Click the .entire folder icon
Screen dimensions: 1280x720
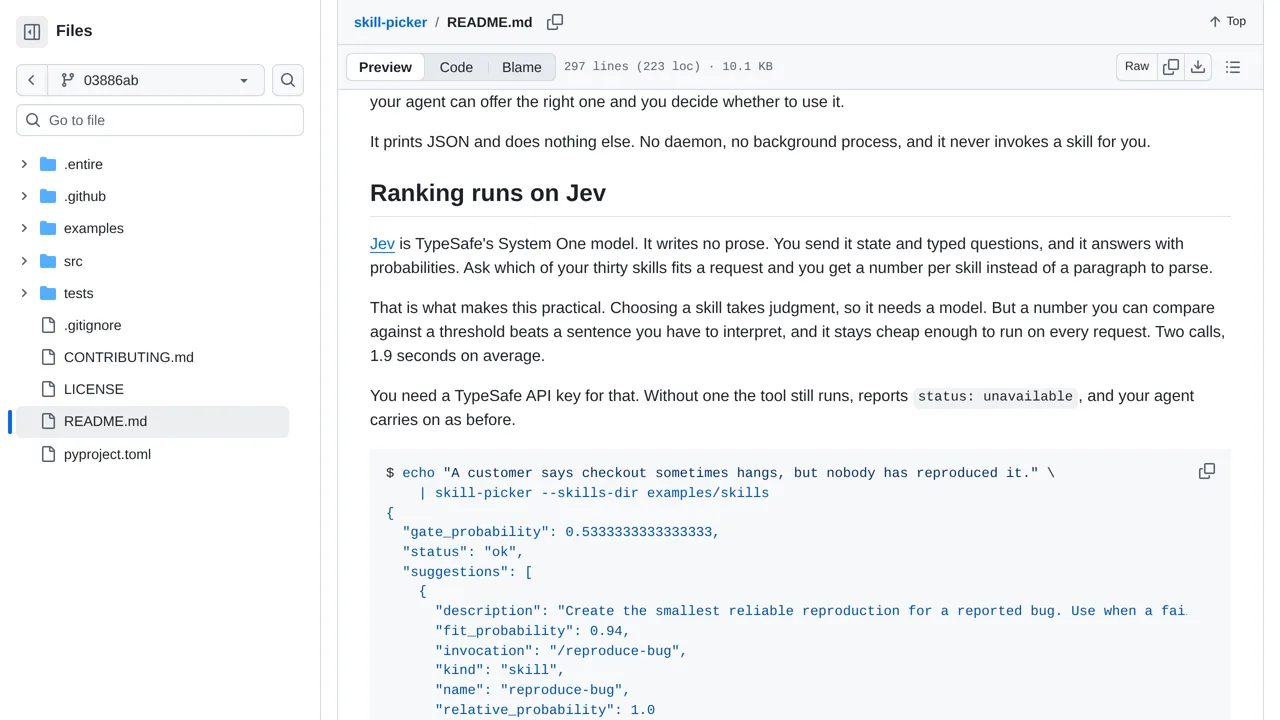(48, 164)
